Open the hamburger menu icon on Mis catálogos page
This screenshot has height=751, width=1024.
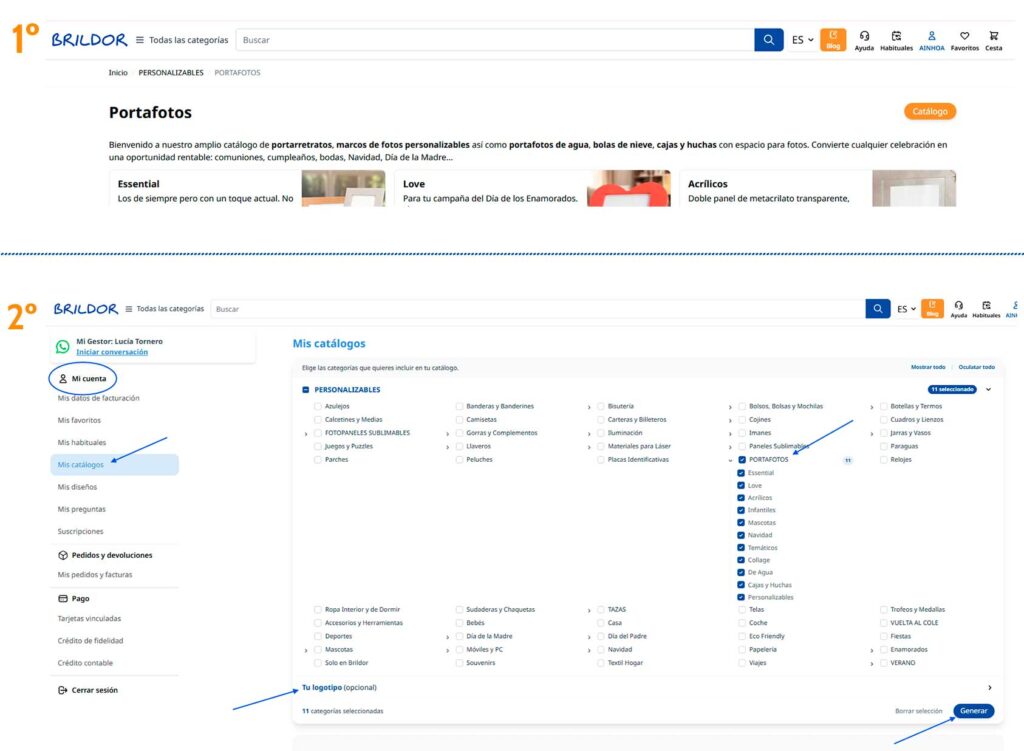click(129, 309)
